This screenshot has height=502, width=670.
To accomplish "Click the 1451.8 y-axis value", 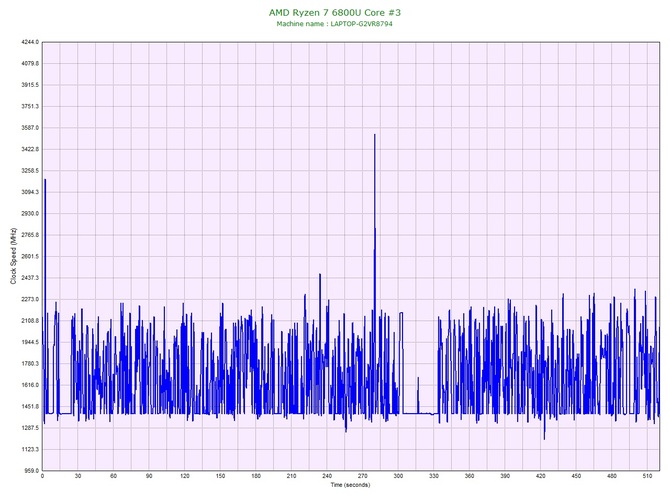I will point(30,407).
